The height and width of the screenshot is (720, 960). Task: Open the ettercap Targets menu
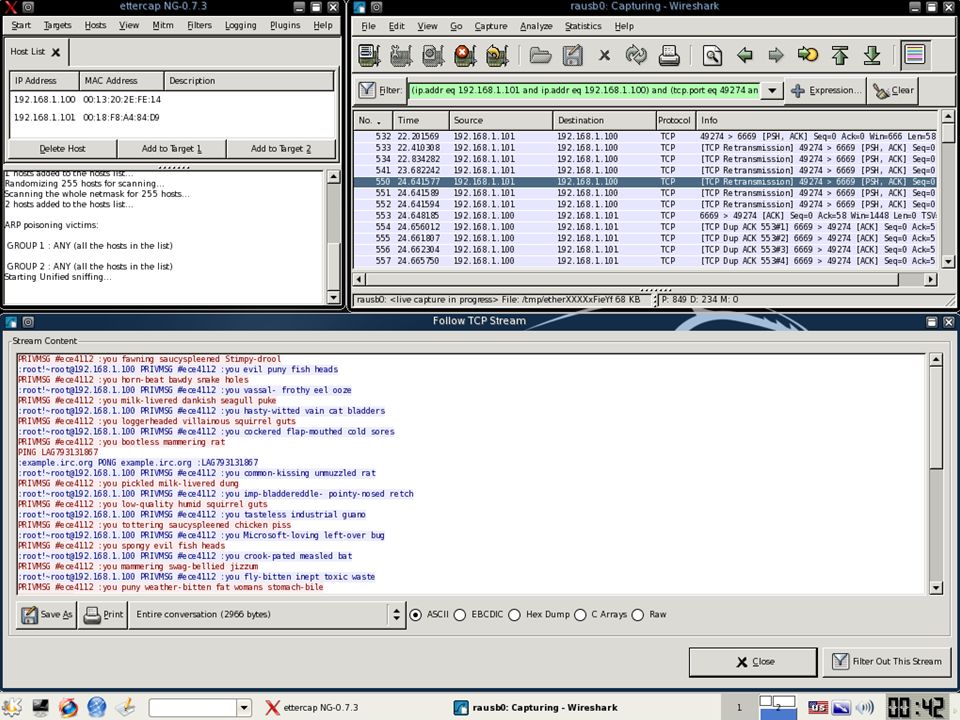58,25
